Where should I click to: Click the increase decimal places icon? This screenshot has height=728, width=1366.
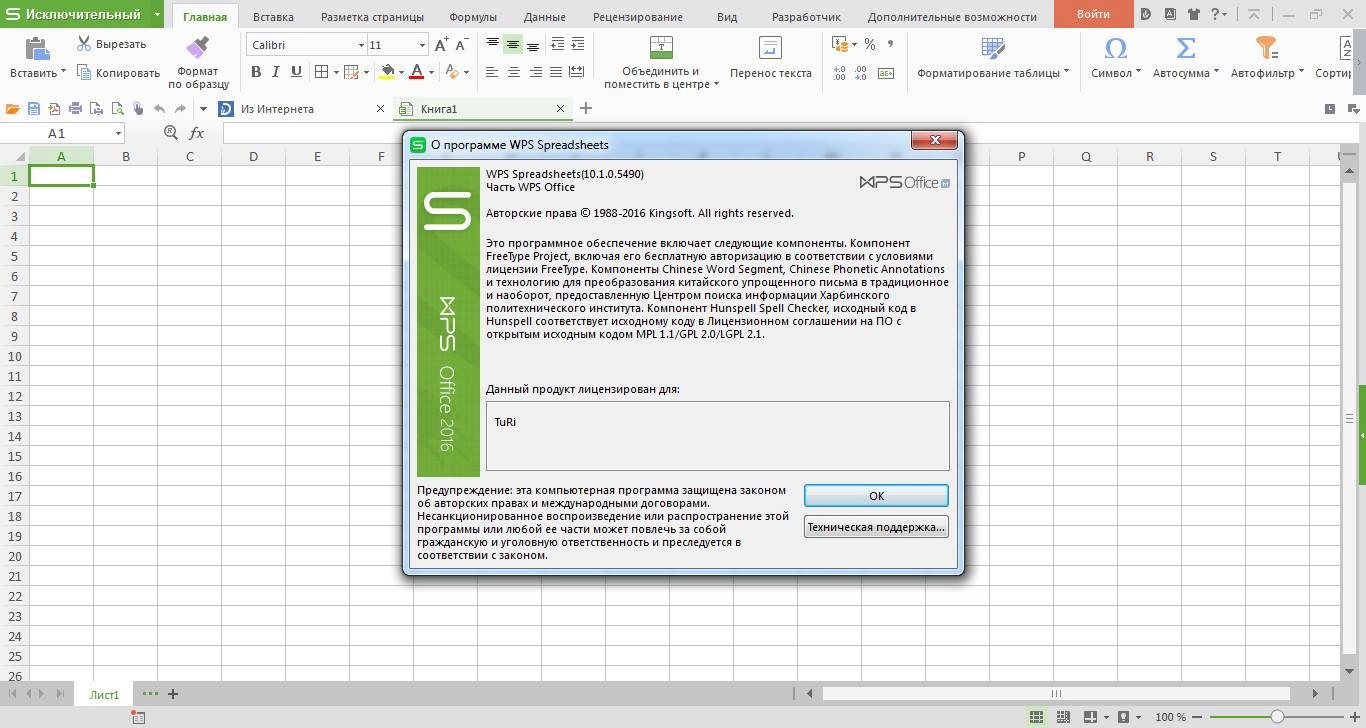tap(839, 73)
